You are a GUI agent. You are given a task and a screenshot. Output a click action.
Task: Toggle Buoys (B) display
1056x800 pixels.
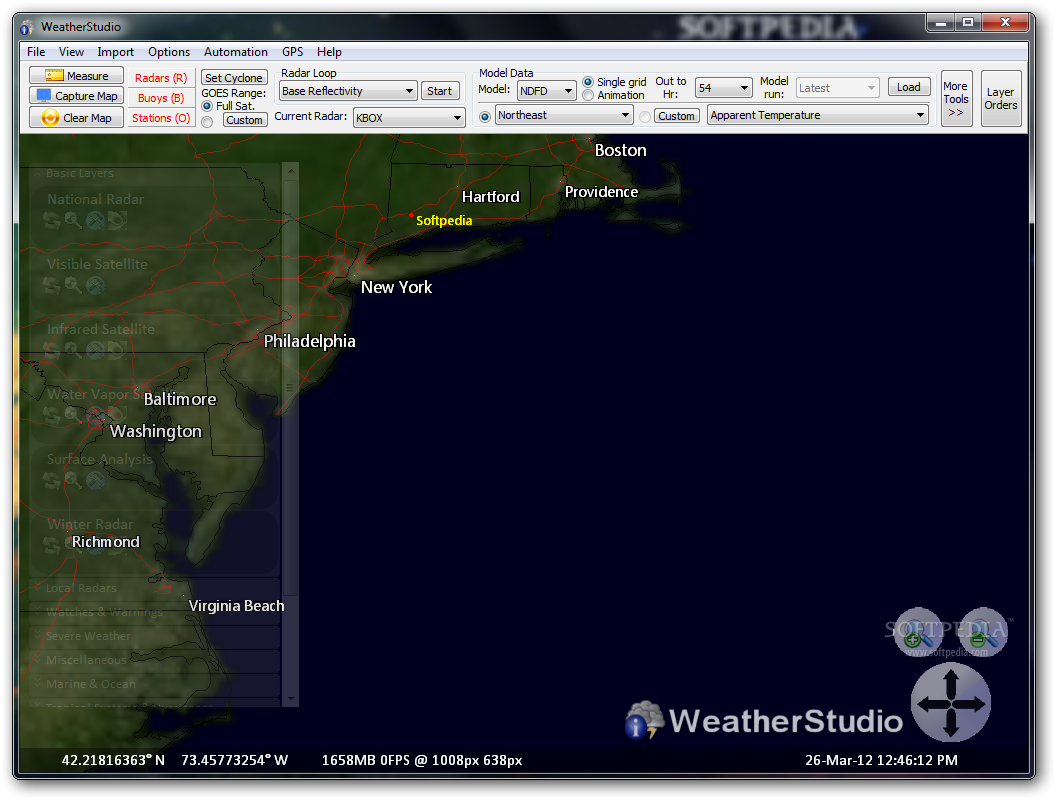(161, 98)
